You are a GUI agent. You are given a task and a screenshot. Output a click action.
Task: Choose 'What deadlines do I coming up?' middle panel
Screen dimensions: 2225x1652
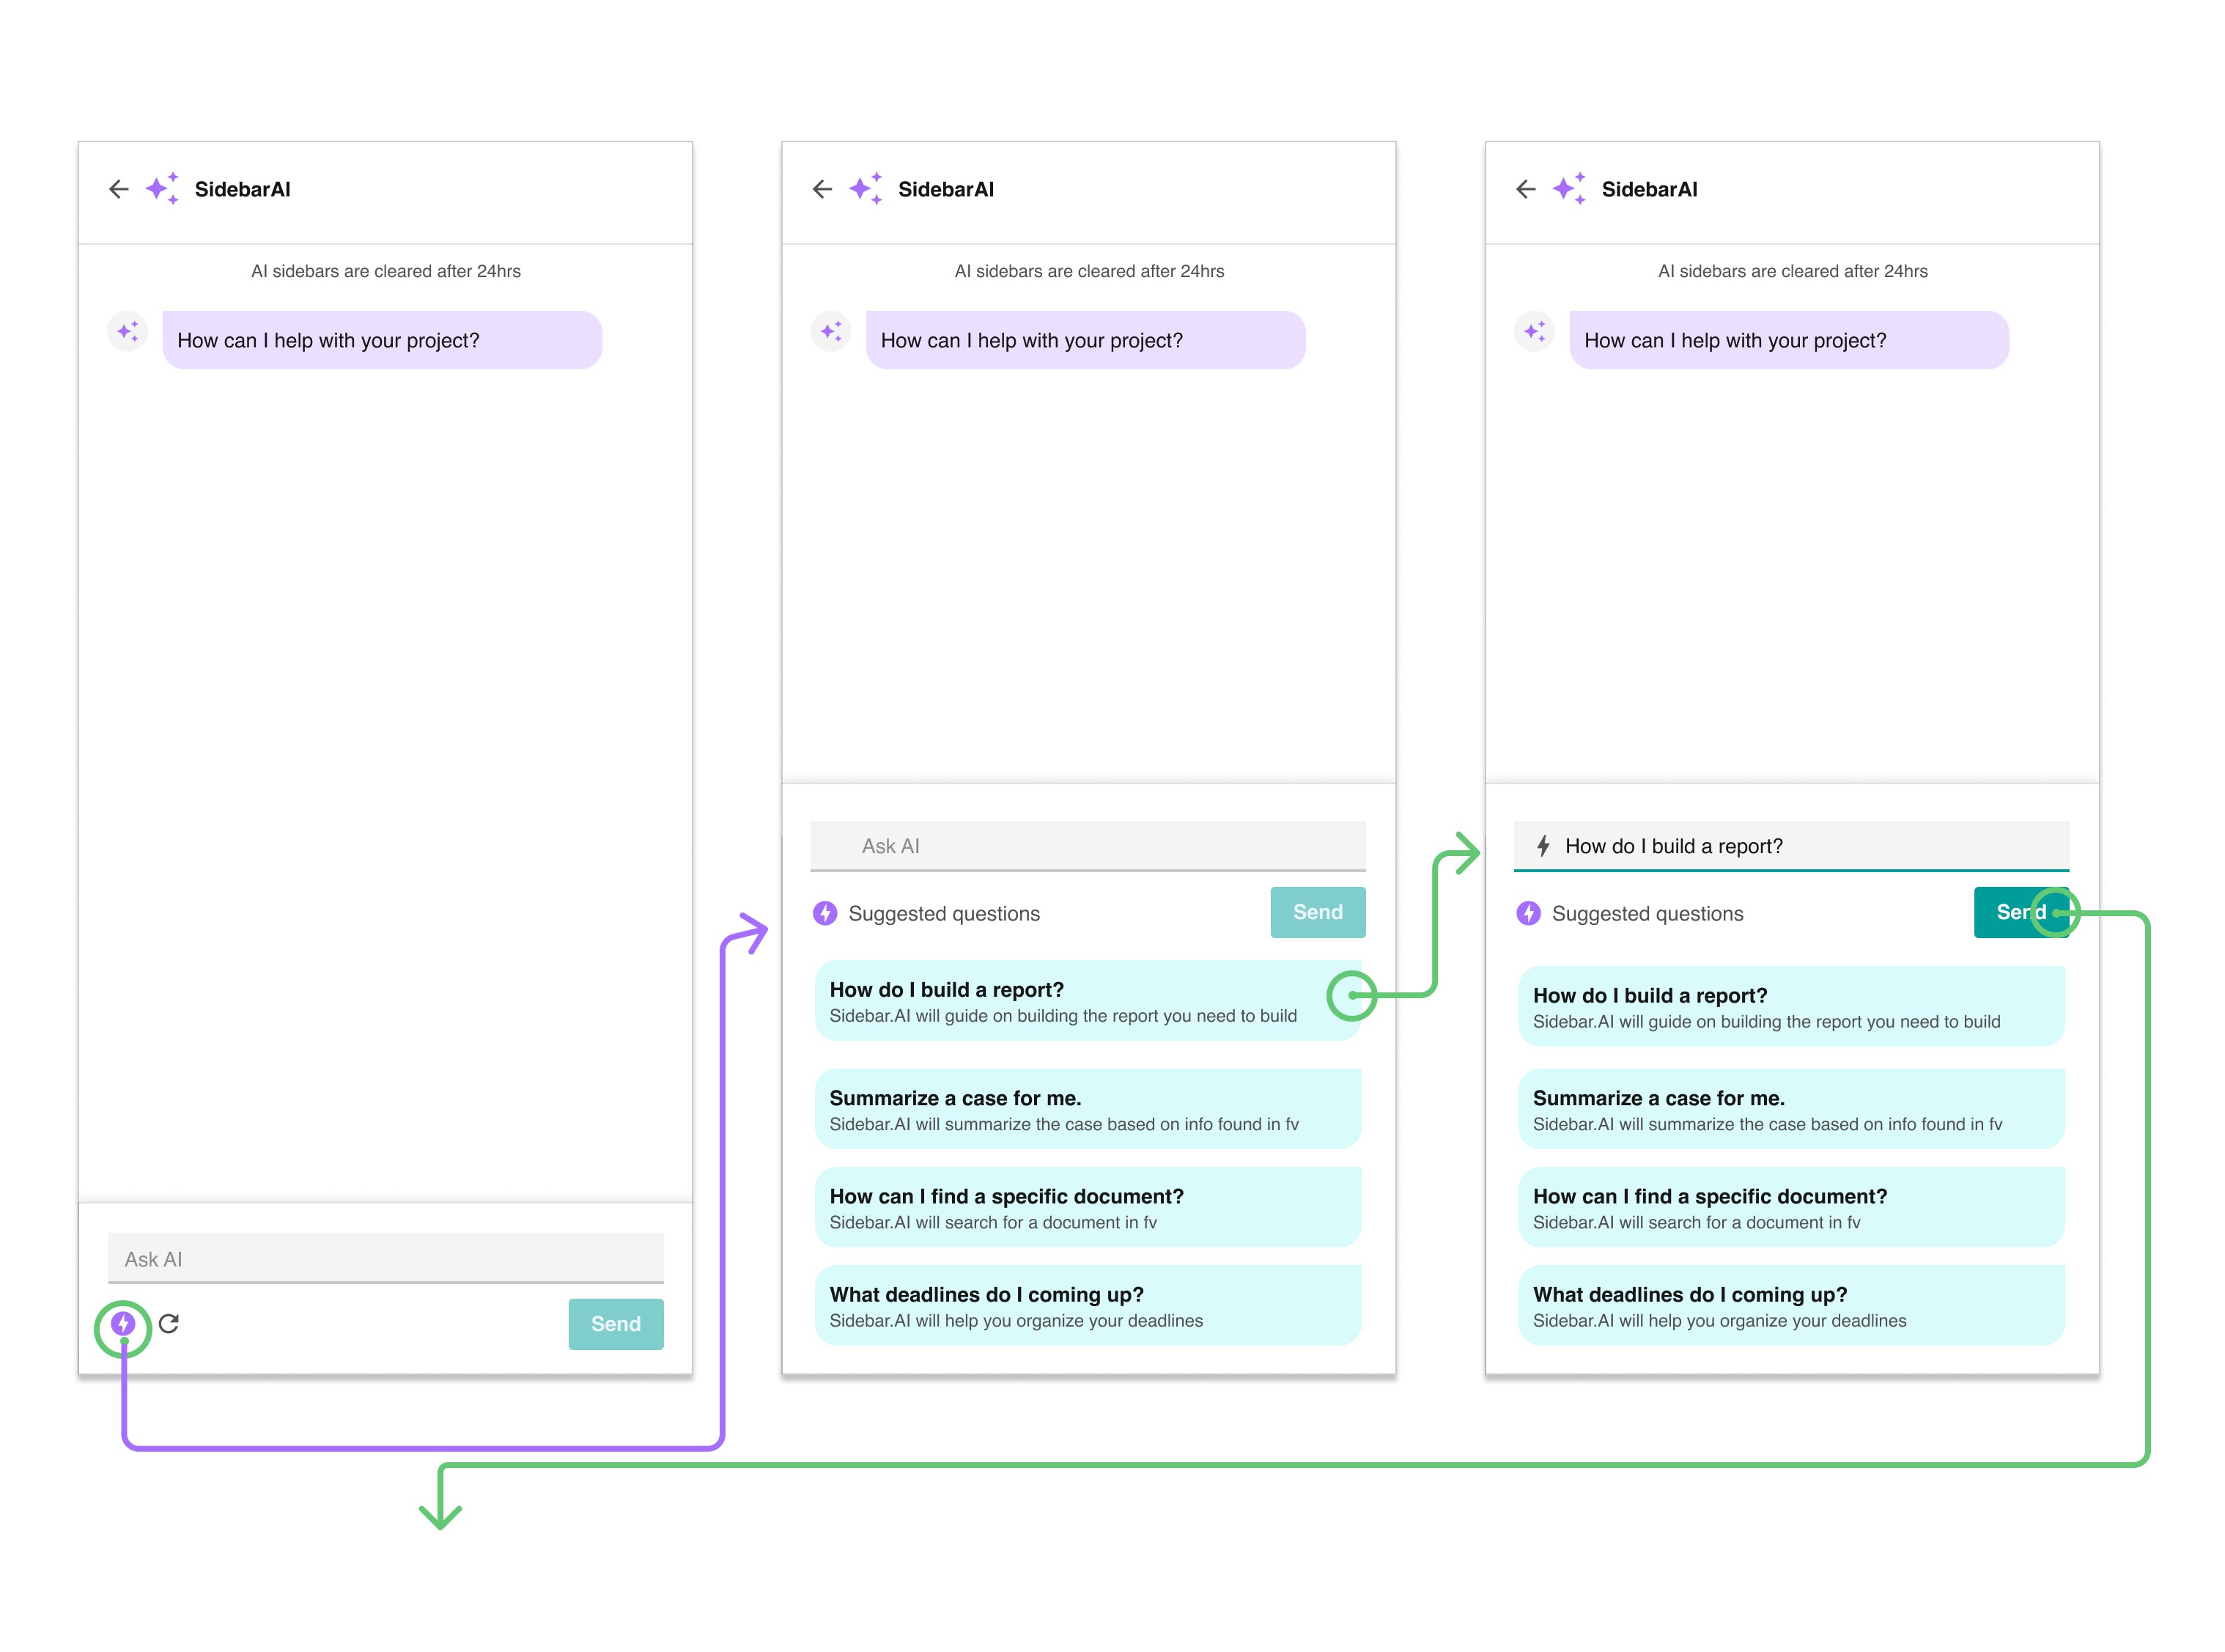tap(1088, 1306)
